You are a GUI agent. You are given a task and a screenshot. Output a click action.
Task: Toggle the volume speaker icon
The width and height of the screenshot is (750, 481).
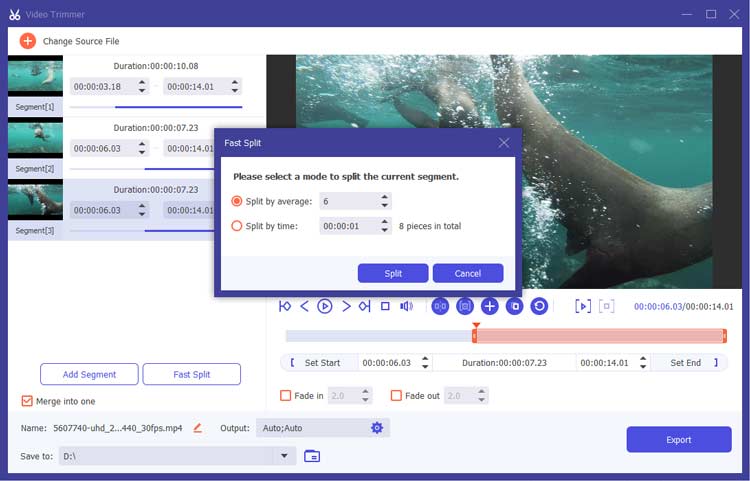point(406,306)
